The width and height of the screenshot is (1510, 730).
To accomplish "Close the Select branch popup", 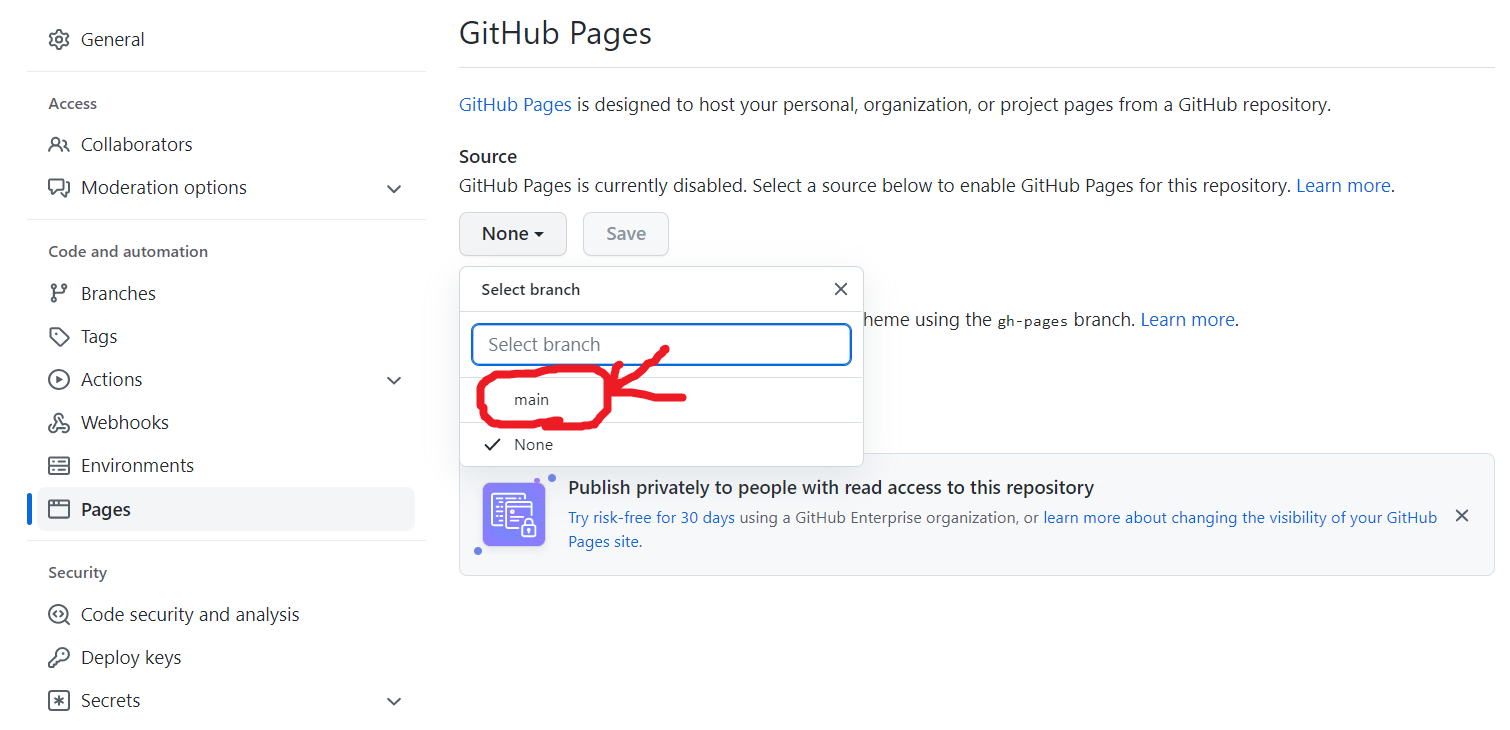I will click(841, 289).
